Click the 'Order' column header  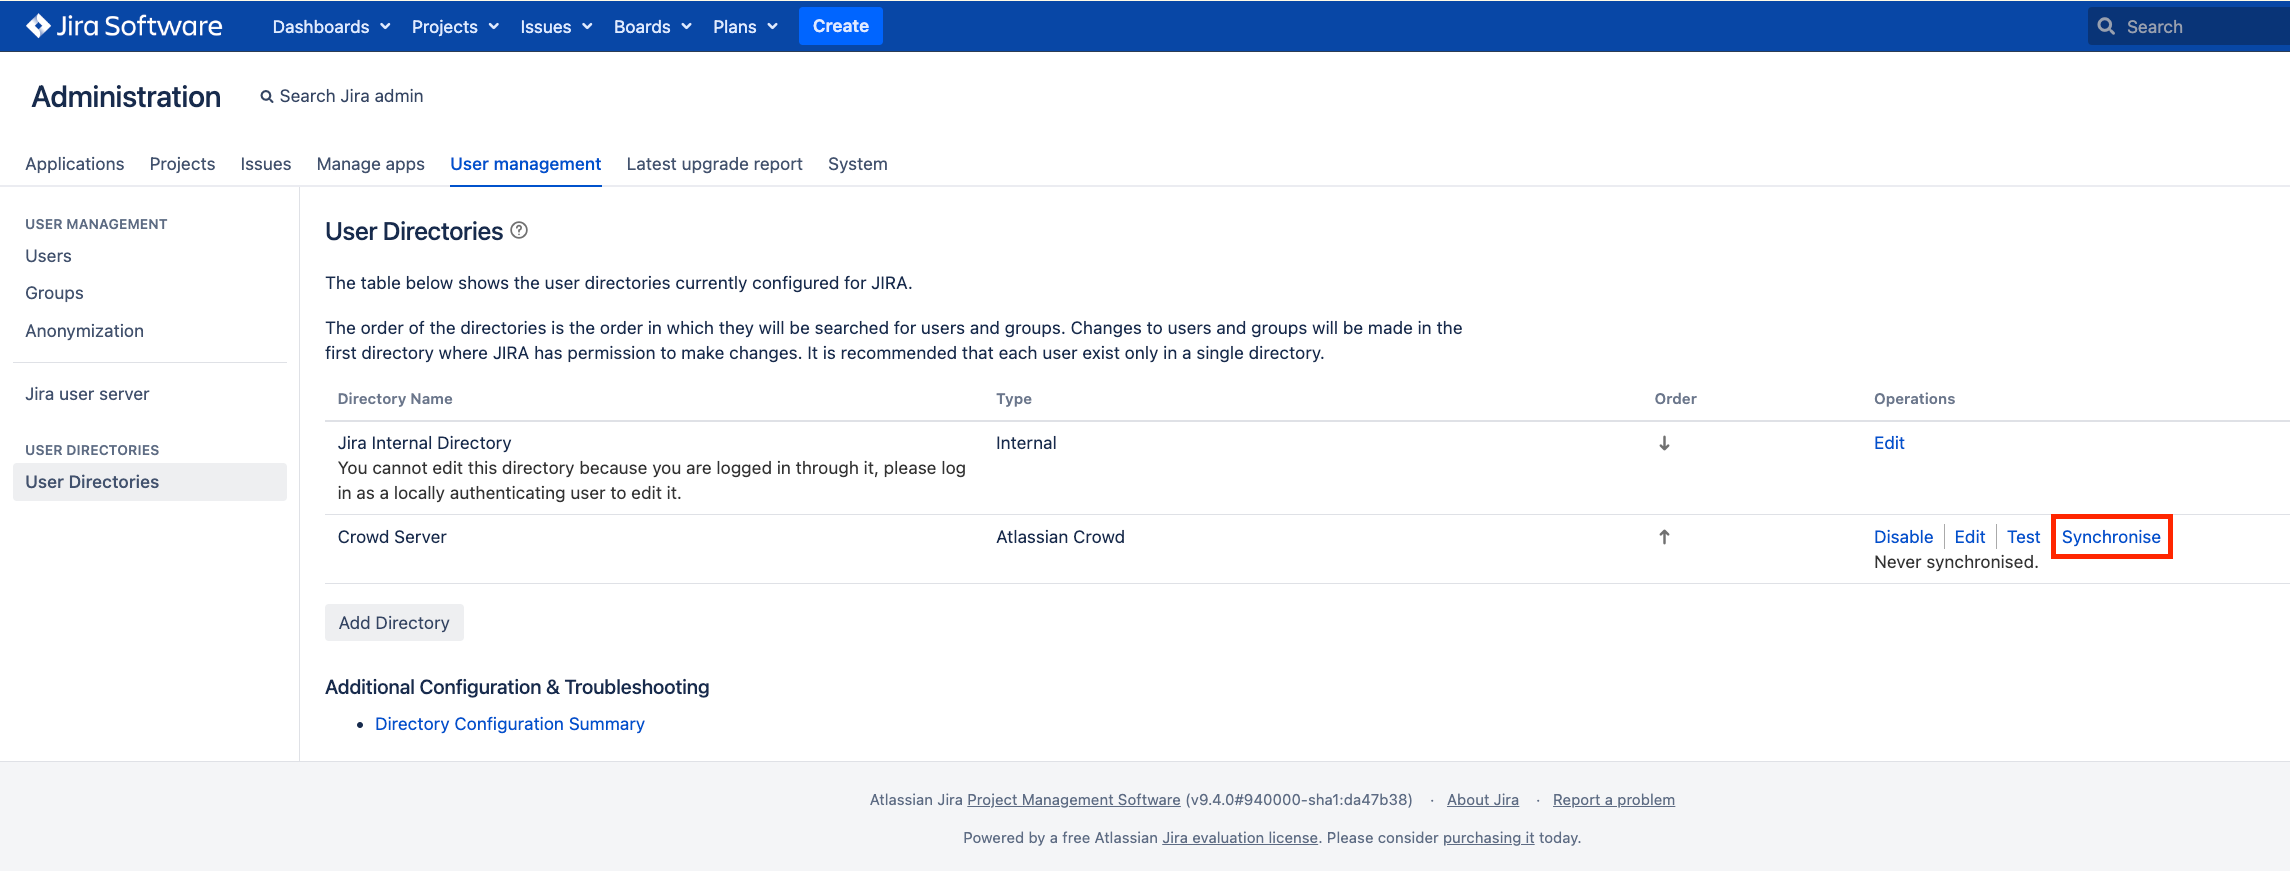pyautogui.click(x=1675, y=399)
